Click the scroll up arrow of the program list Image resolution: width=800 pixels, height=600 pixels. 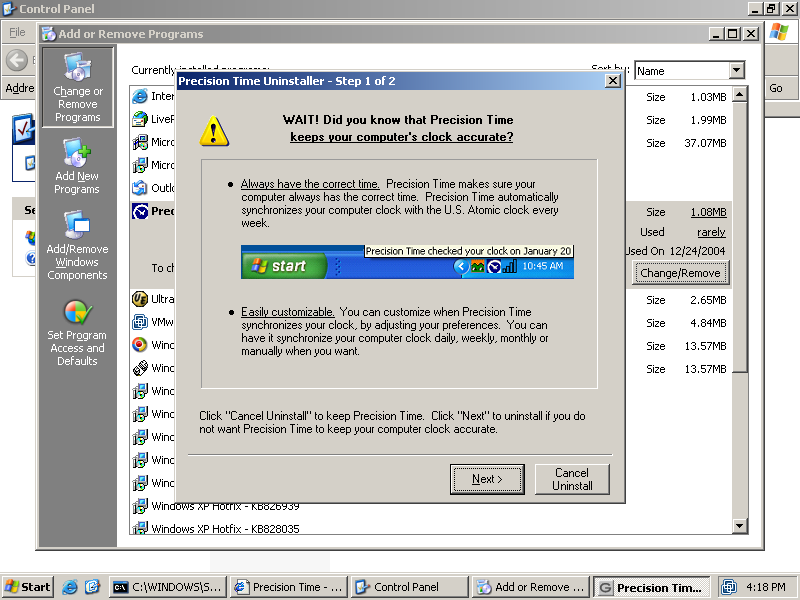(x=739, y=94)
